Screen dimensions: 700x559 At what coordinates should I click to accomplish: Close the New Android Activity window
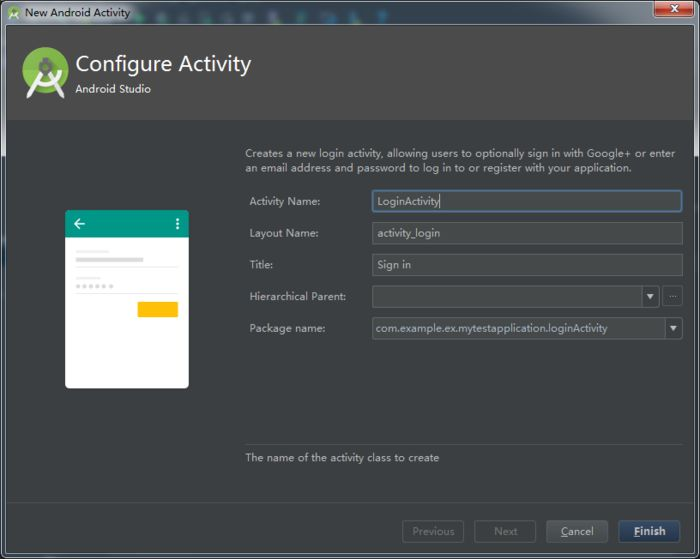674,8
